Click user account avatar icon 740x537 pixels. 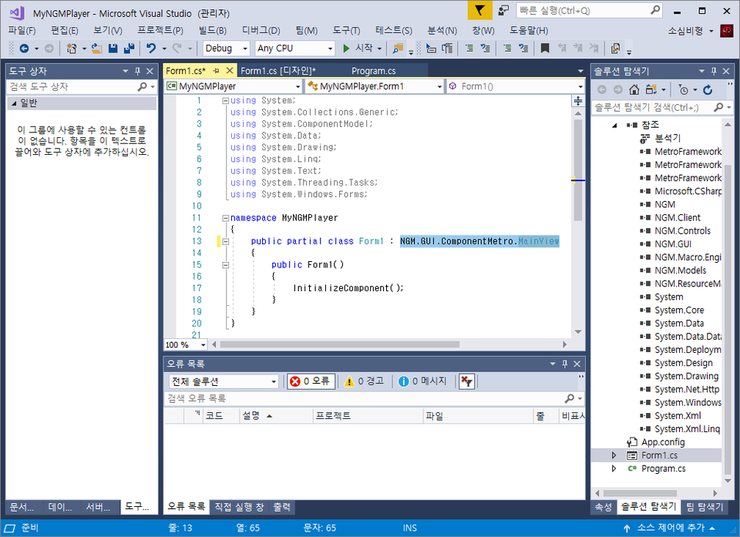pyautogui.click(x=727, y=31)
